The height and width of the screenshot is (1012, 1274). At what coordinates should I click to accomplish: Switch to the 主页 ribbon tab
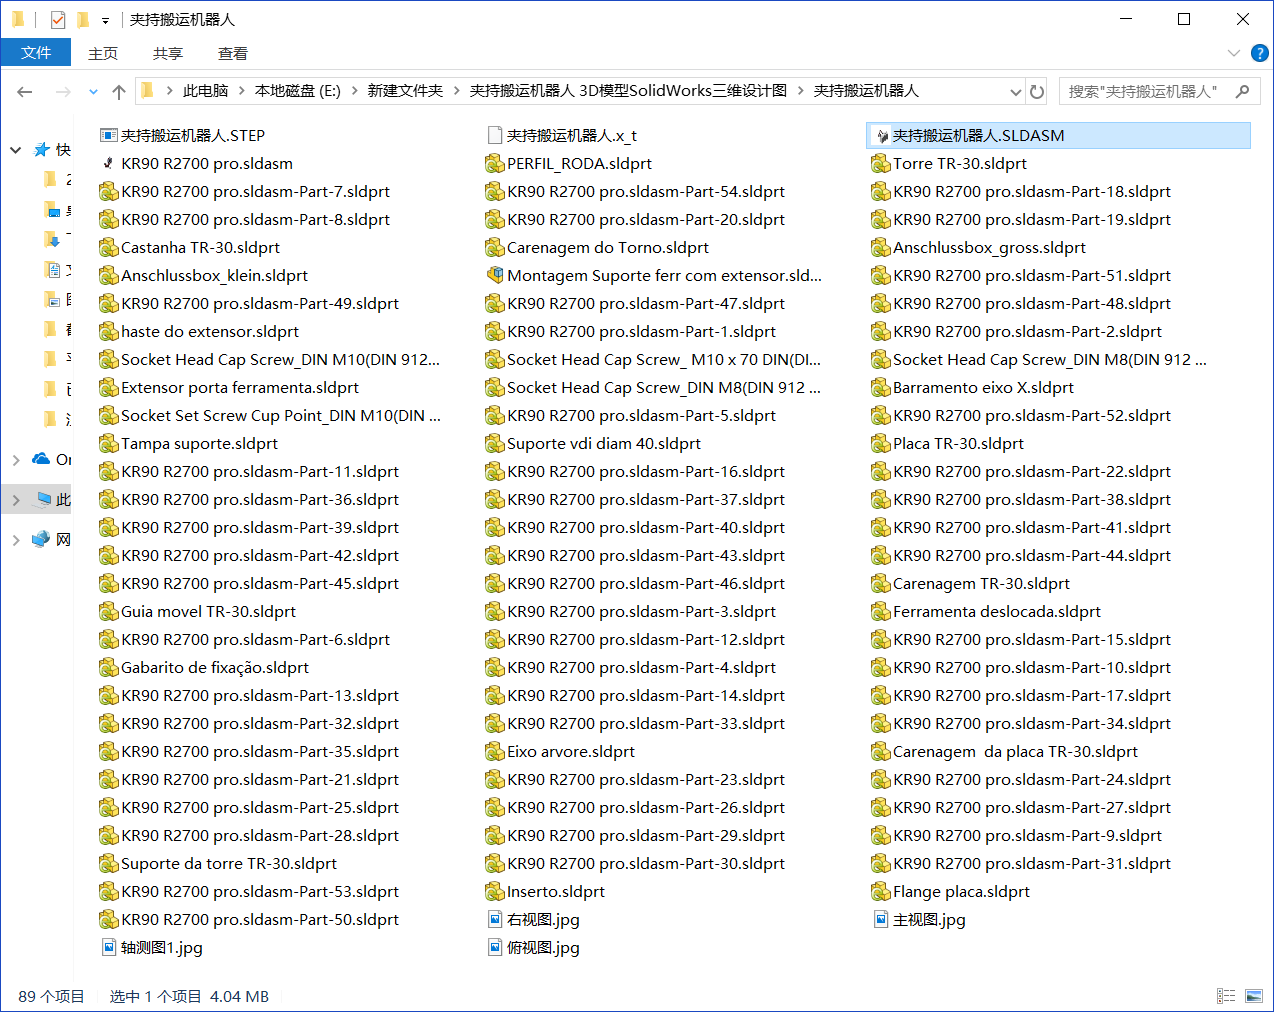point(103,53)
